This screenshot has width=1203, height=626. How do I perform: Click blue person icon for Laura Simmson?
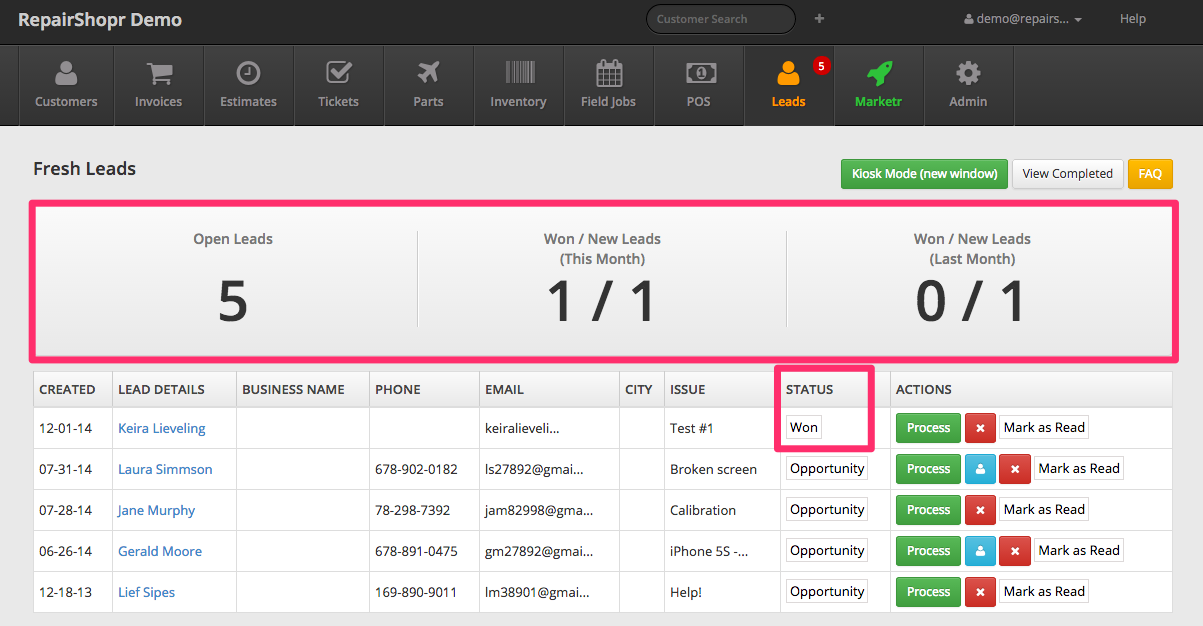point(980,469)
